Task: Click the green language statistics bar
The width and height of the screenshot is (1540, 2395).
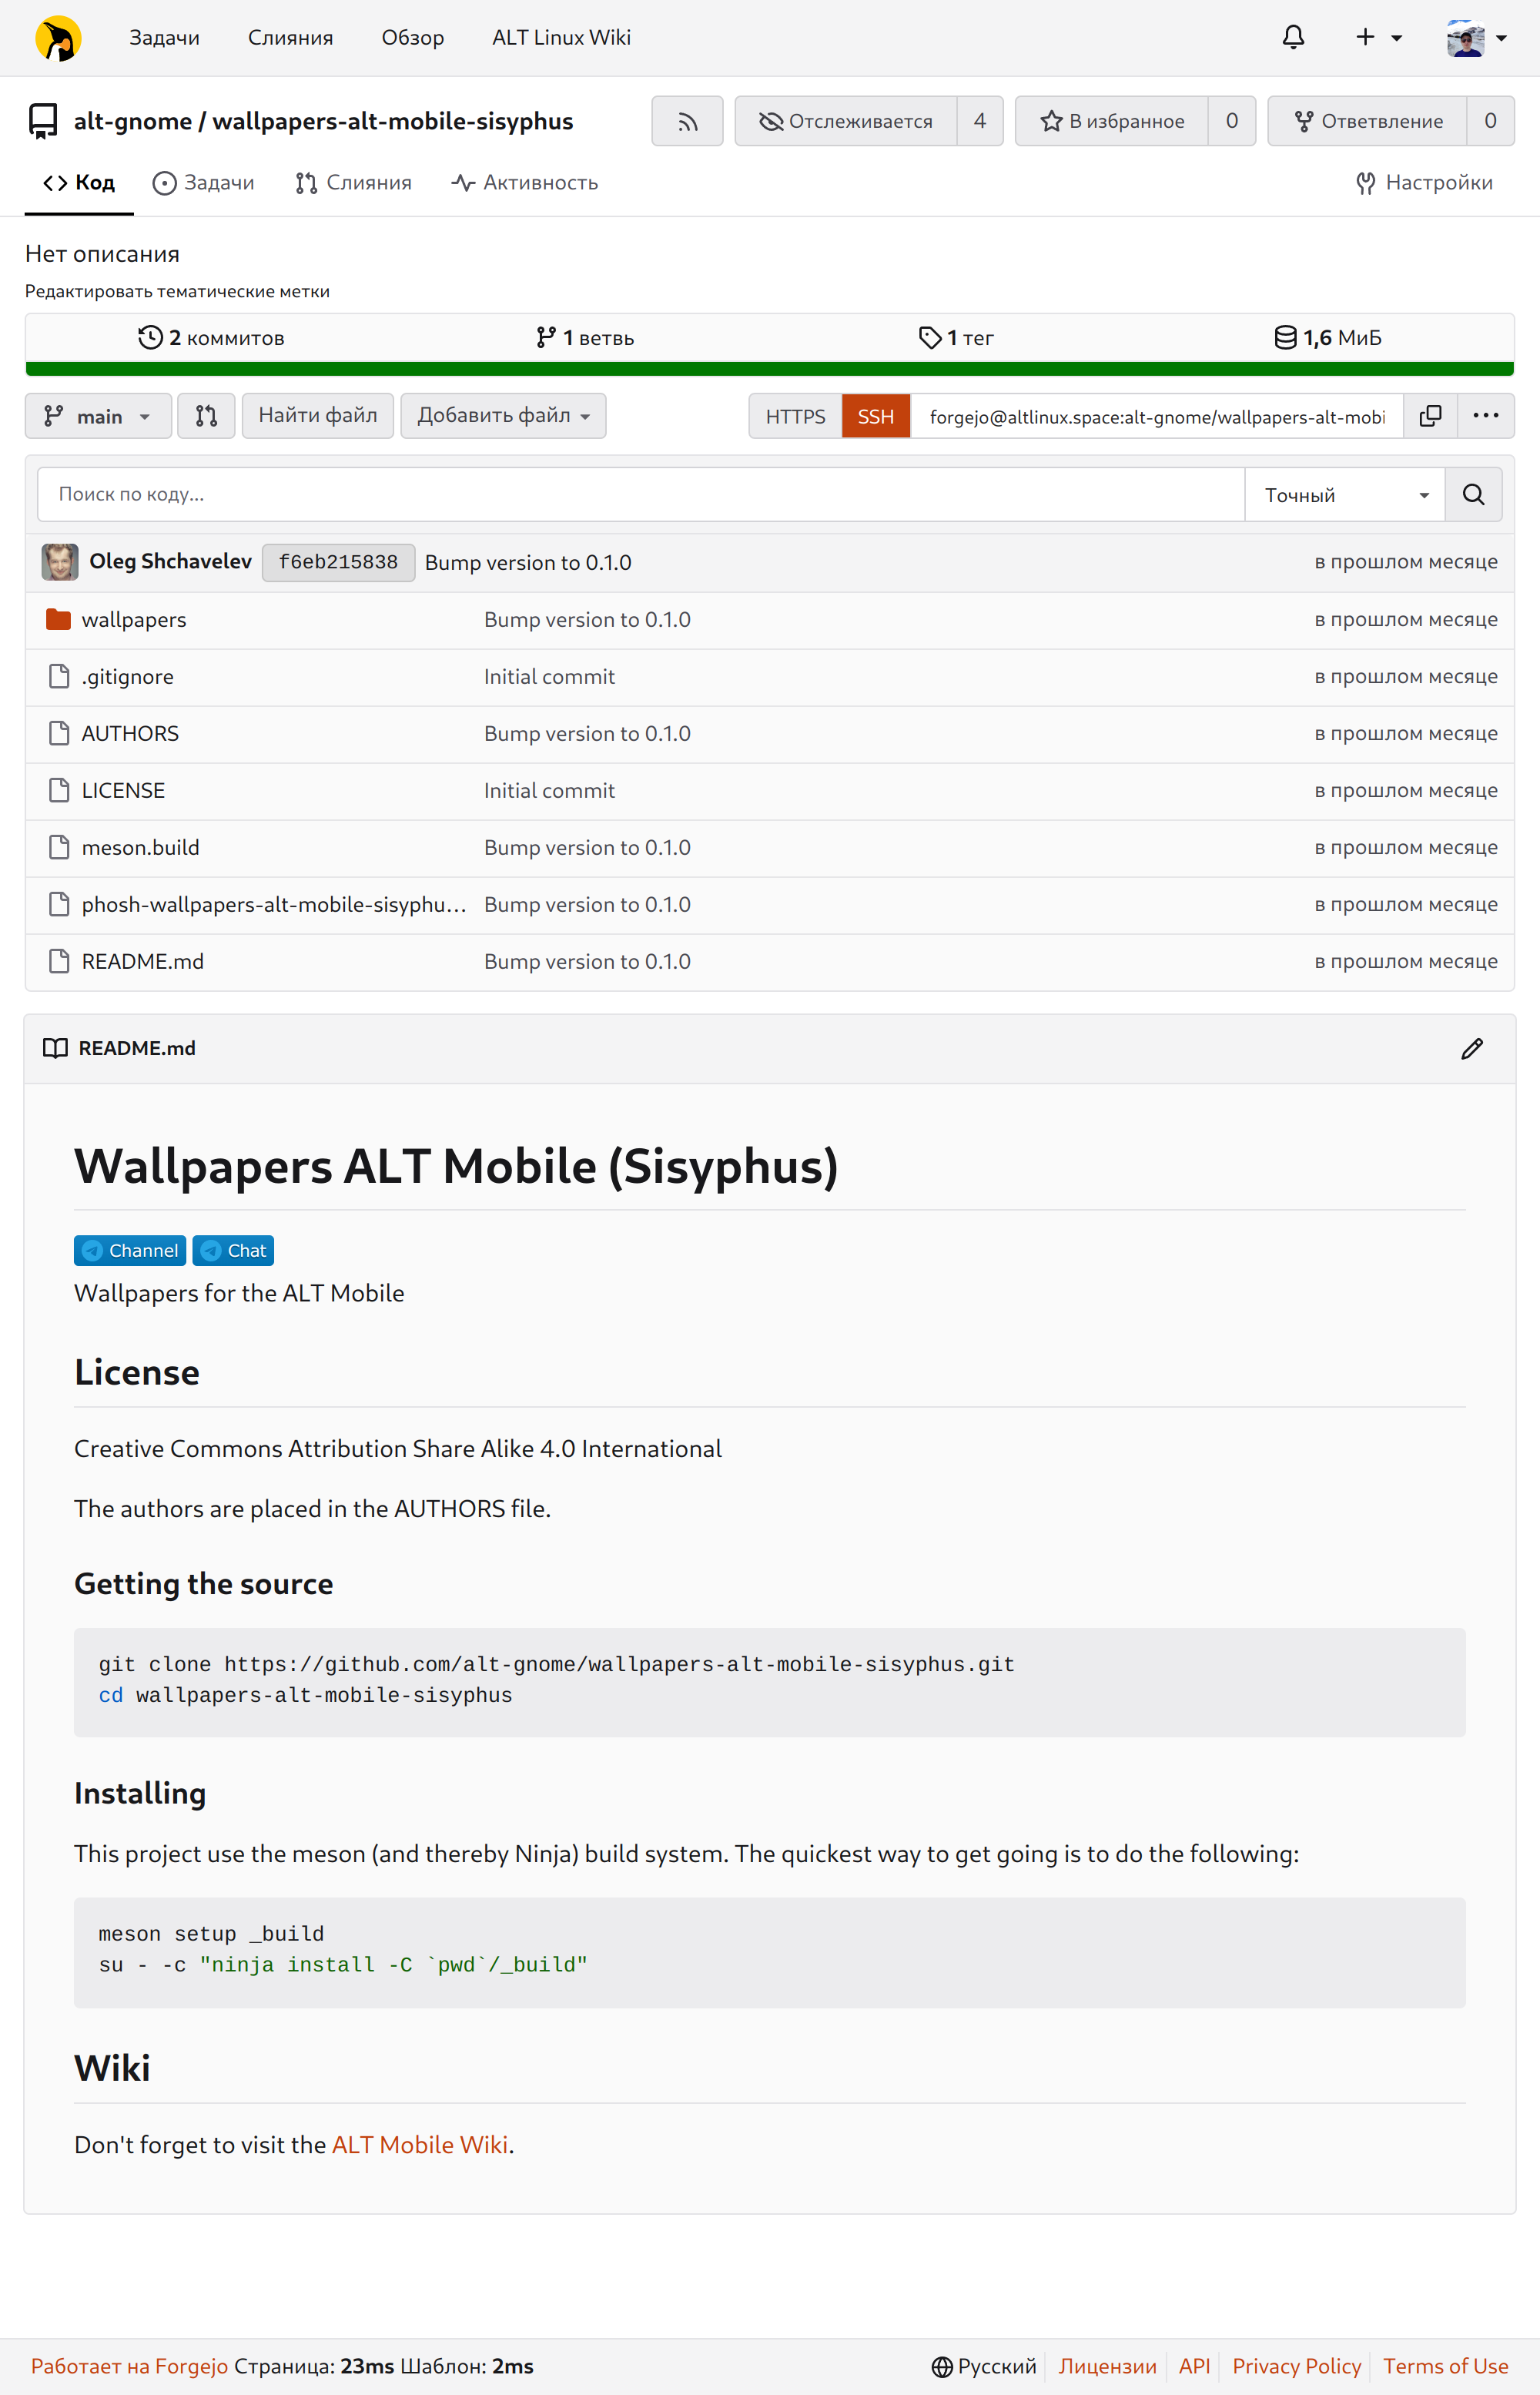Action: 770,369
